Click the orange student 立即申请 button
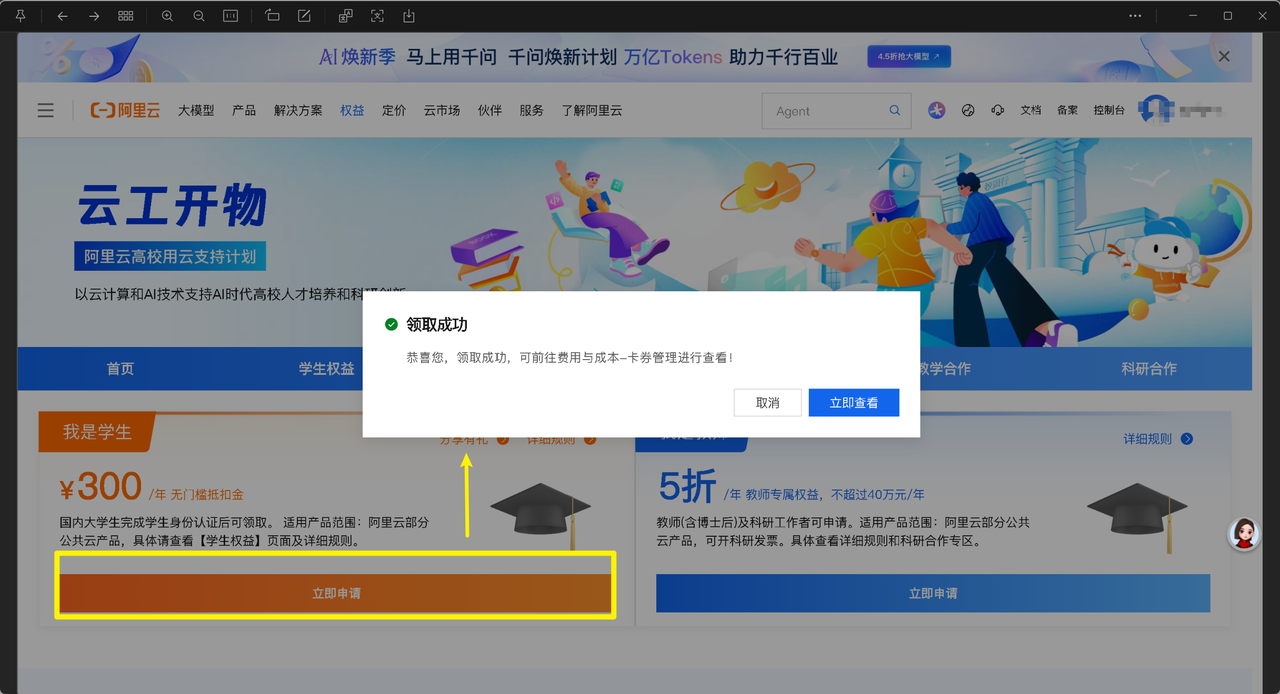Viewport: 1280px width, 694px height. 336,593
